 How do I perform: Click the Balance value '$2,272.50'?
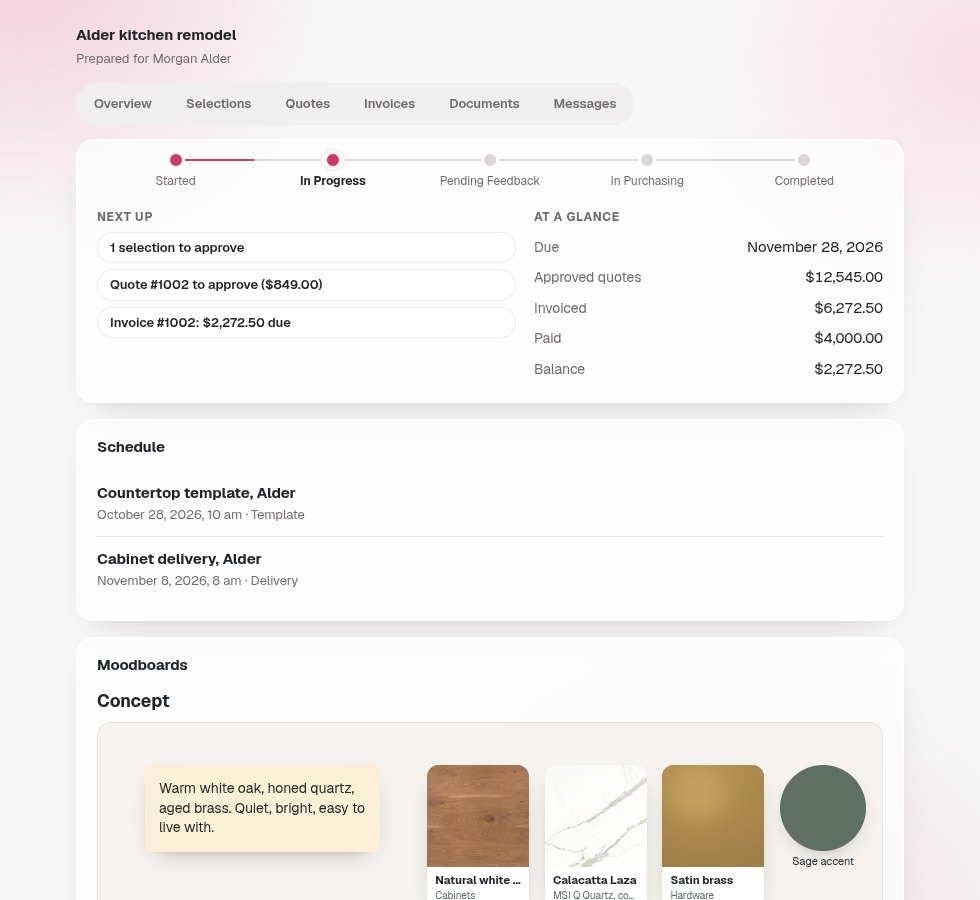pos(848,369)
